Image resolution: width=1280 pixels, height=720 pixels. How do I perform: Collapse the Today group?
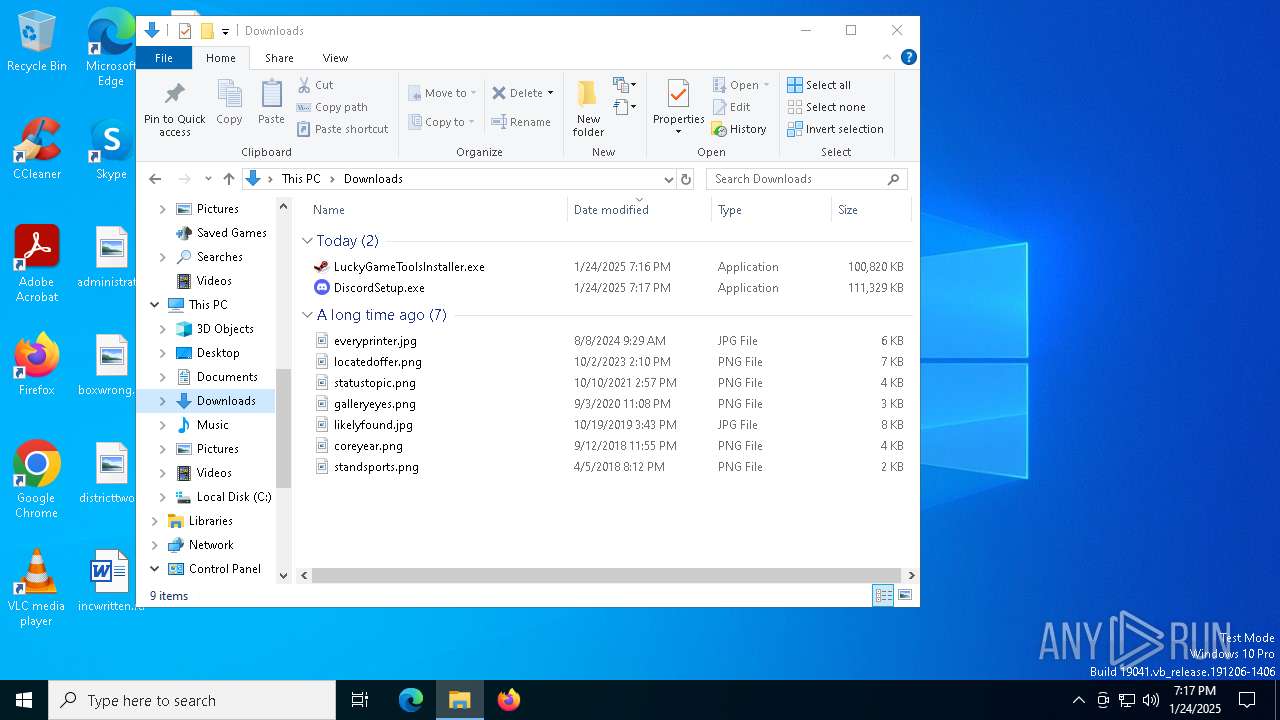pos(307,241)
